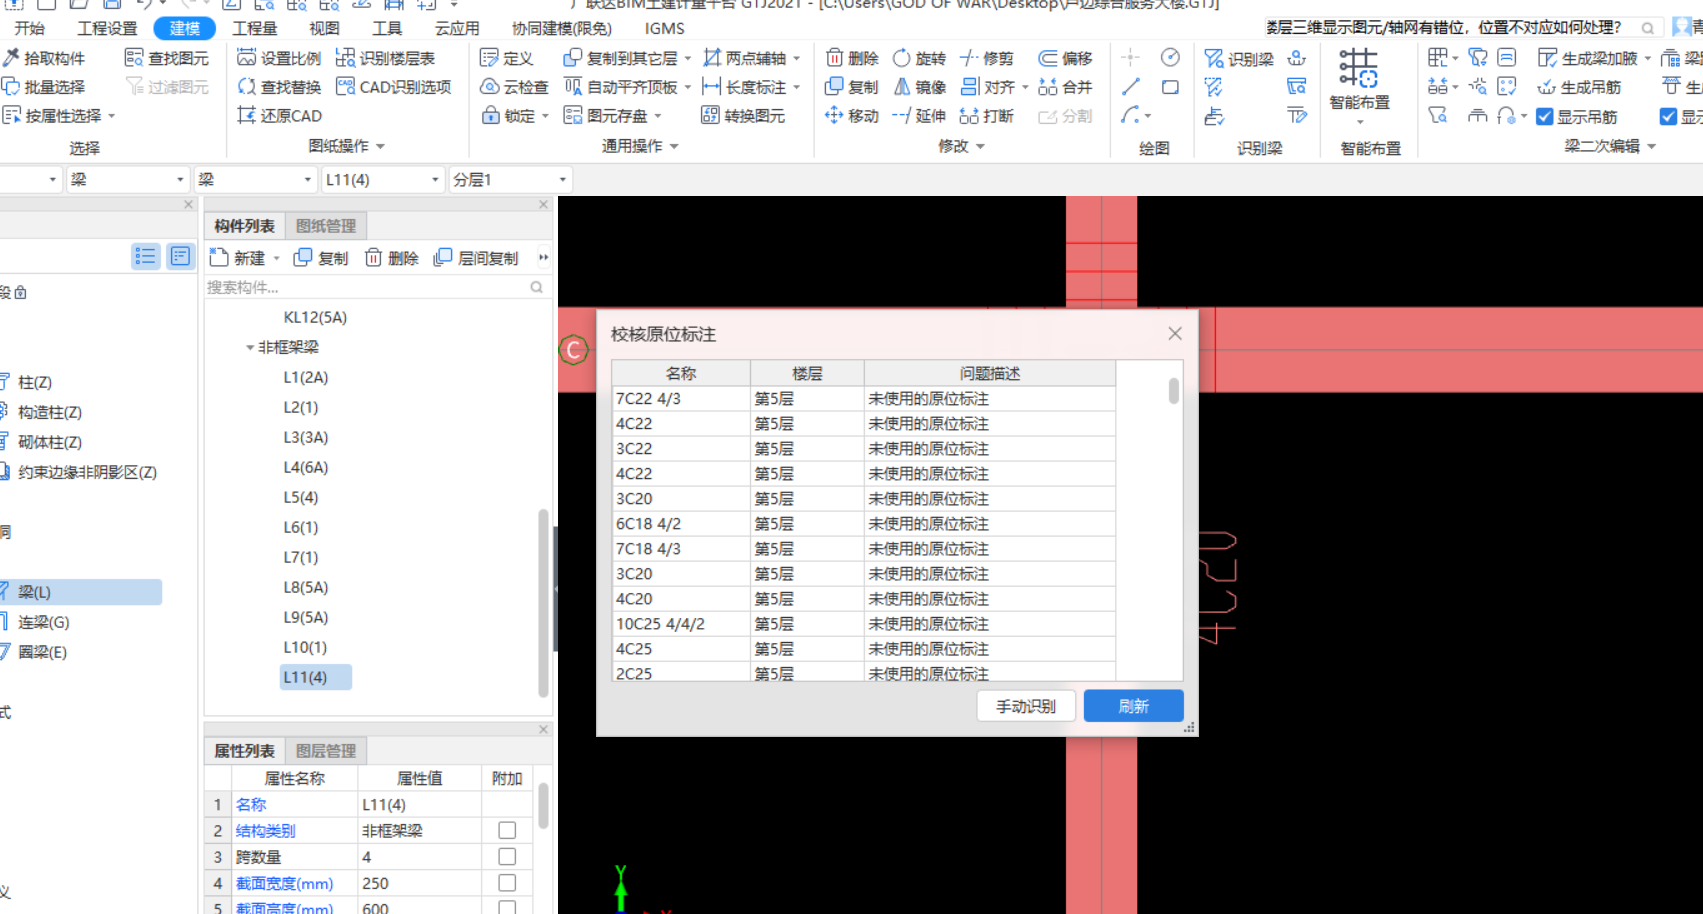Click the 搜索构件 search field
Screen dimensions: 1703x914
click(x=377, y=287)
